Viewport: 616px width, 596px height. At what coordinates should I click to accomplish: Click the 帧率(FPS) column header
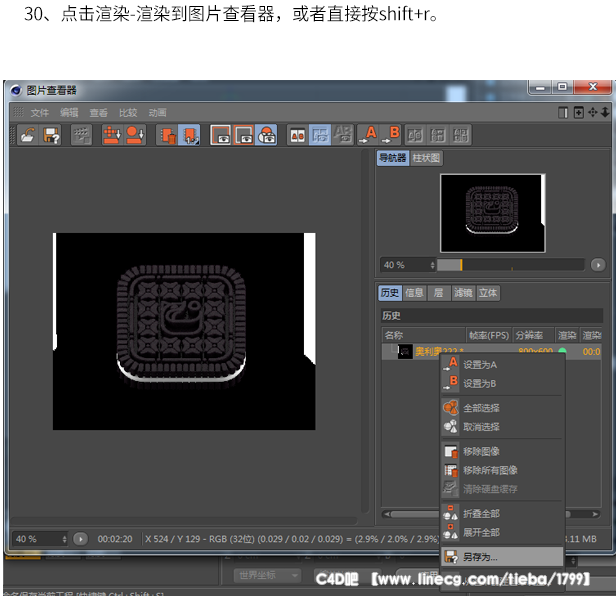click(x=489, y=335)
